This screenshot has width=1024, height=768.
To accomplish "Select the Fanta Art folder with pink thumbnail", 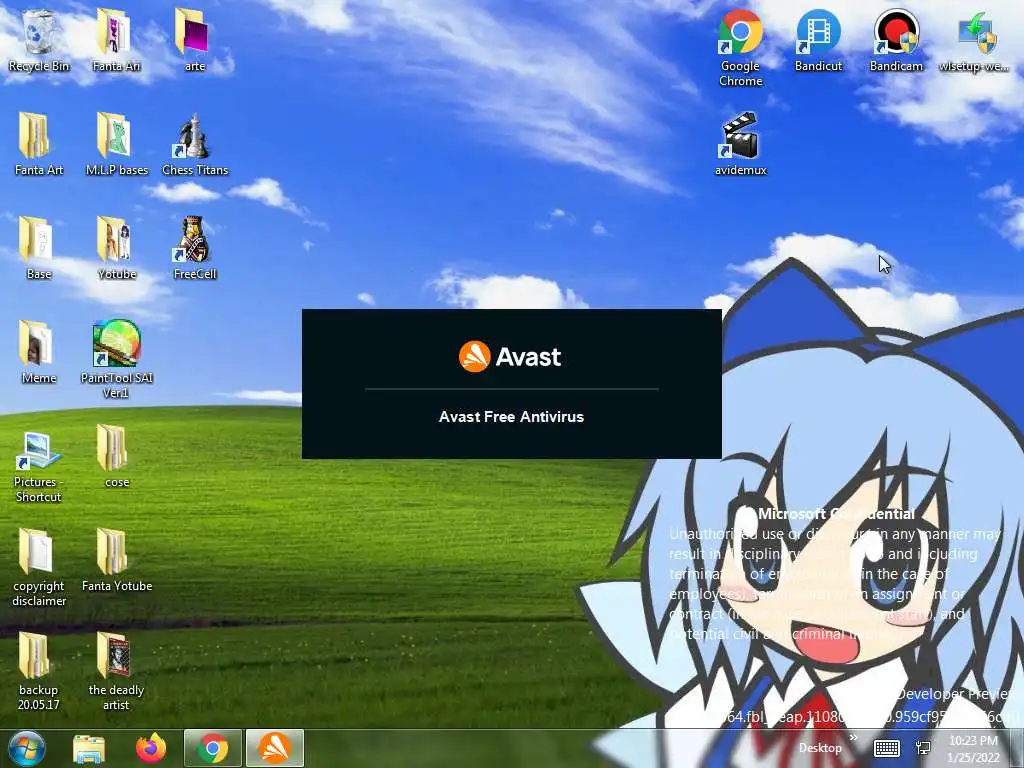I will coord(116,41).
